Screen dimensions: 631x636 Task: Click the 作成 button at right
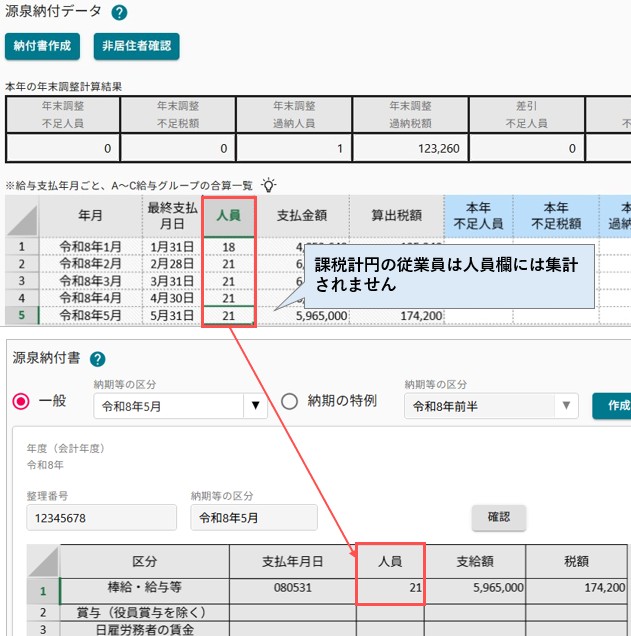pos(612,405)
